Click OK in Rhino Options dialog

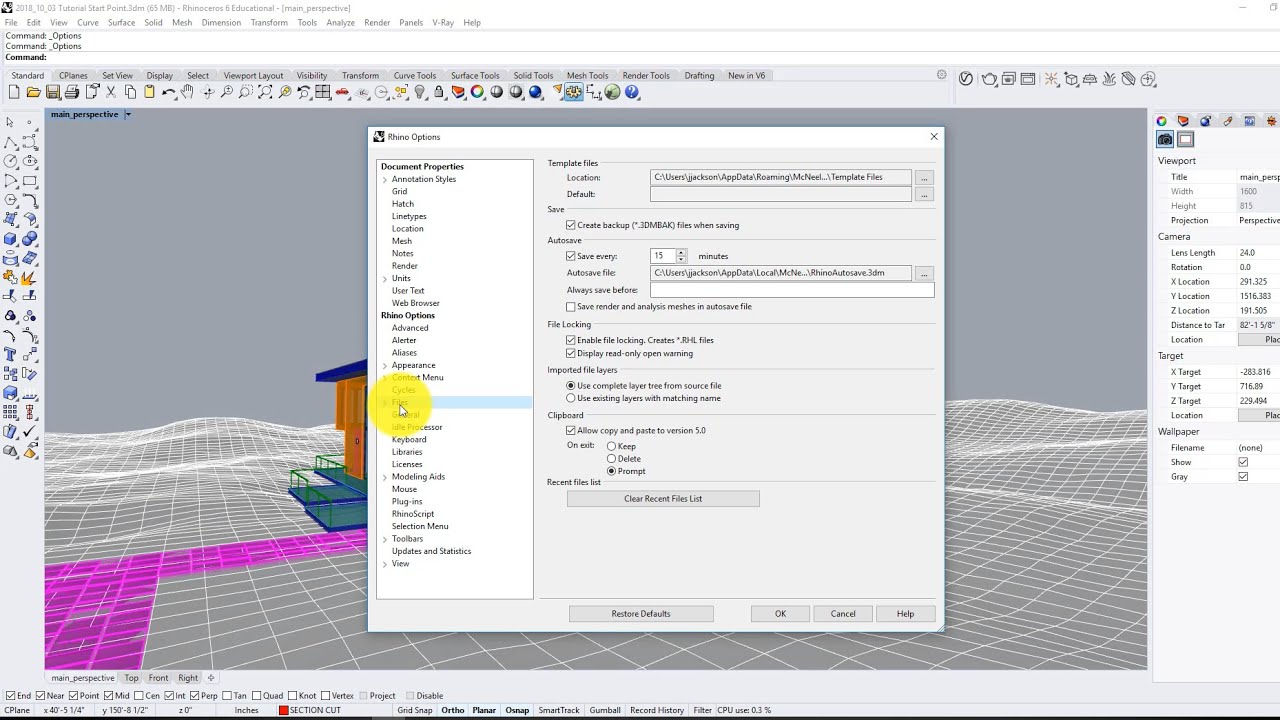click(780, 614)
